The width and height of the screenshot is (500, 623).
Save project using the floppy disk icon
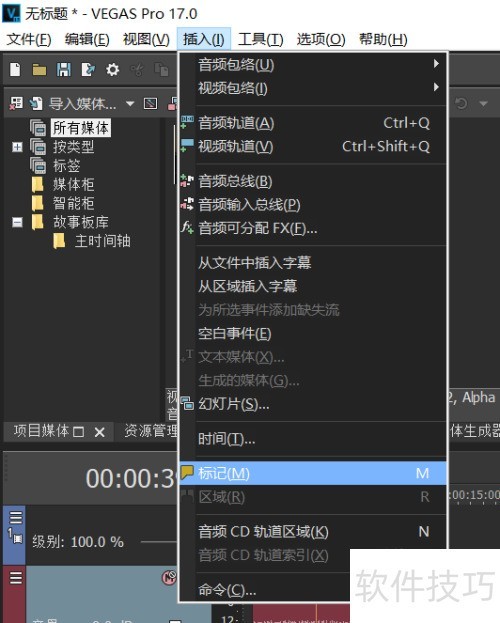(x=64, y=70)
